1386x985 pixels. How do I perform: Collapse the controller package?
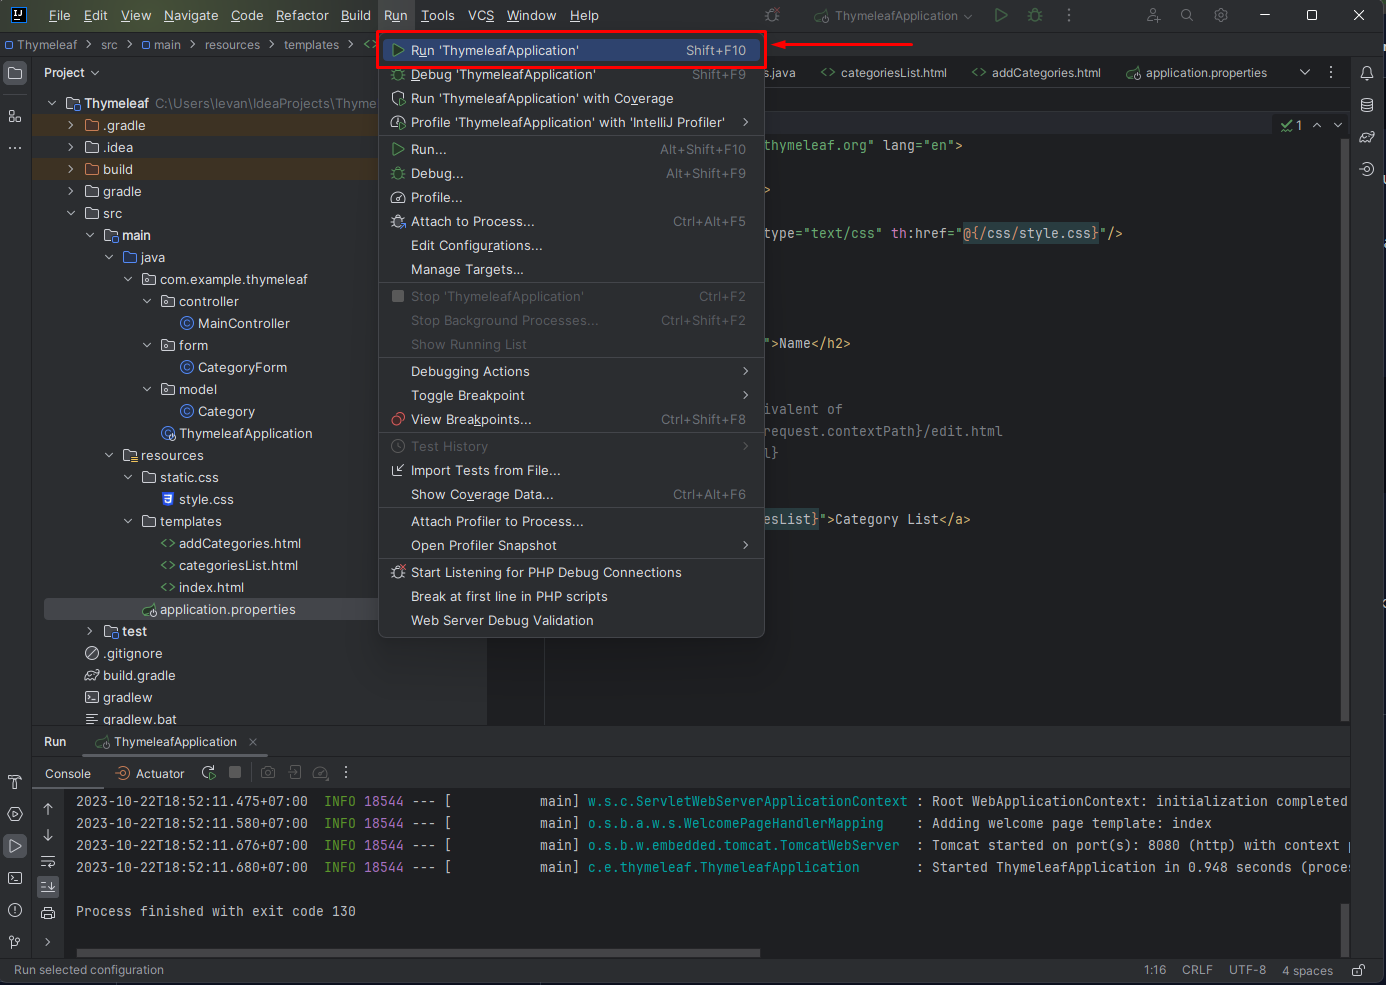pyautogui.click(x=147, y=301)
